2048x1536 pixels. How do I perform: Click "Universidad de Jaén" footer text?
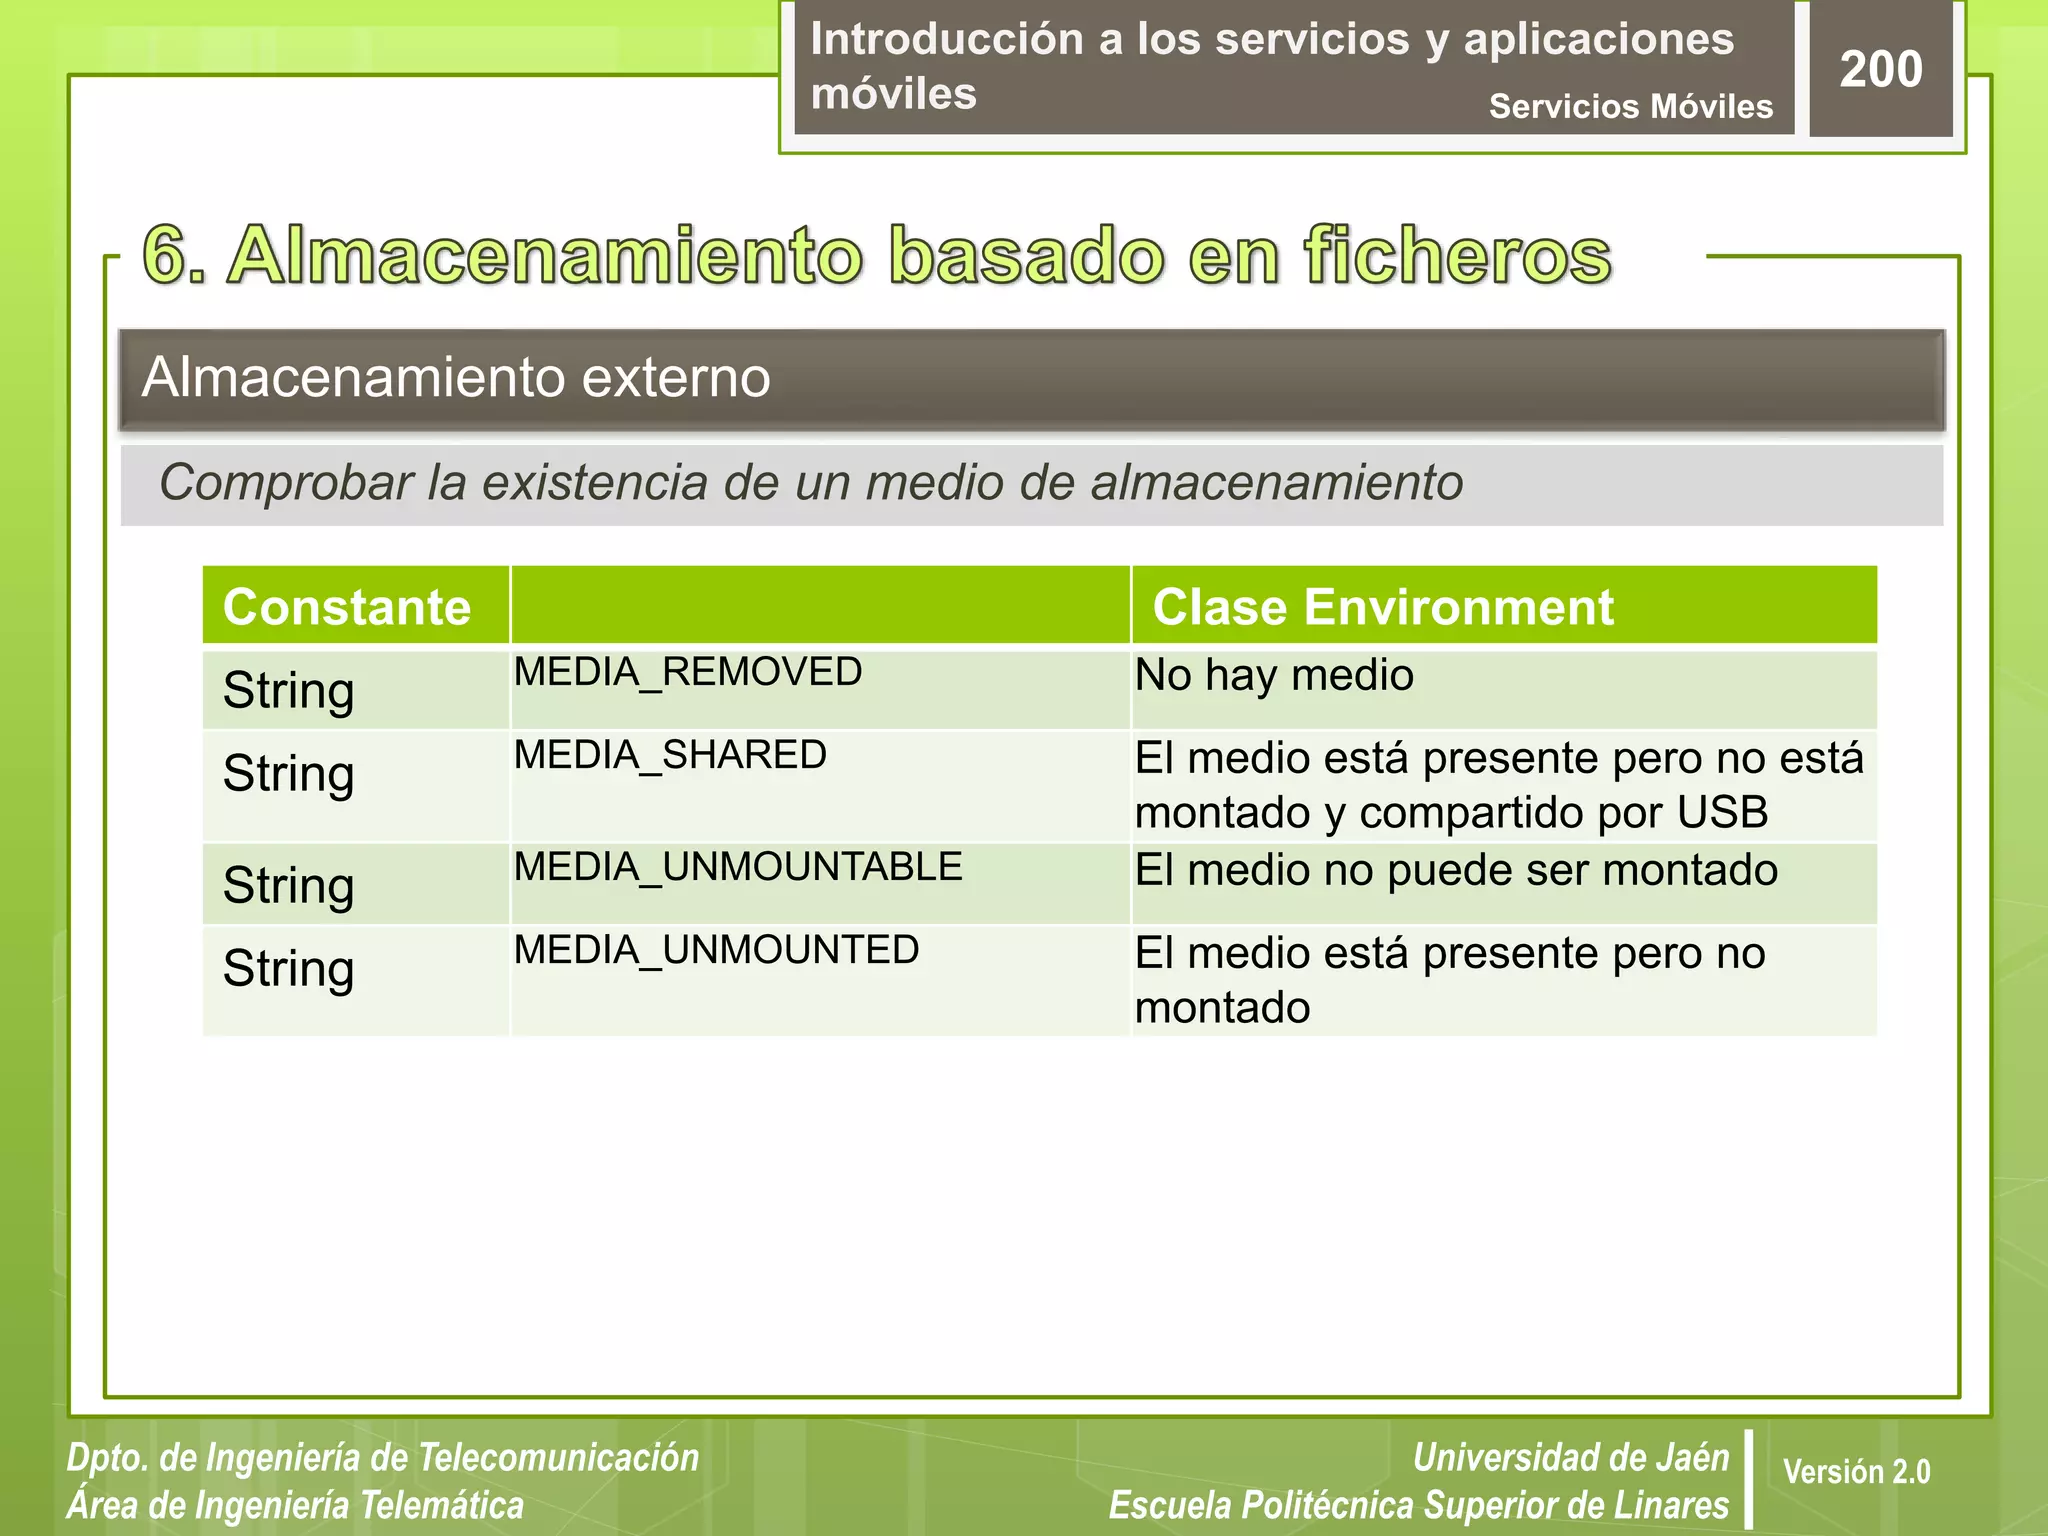pyautogui.click(x=1571, y=1458)
